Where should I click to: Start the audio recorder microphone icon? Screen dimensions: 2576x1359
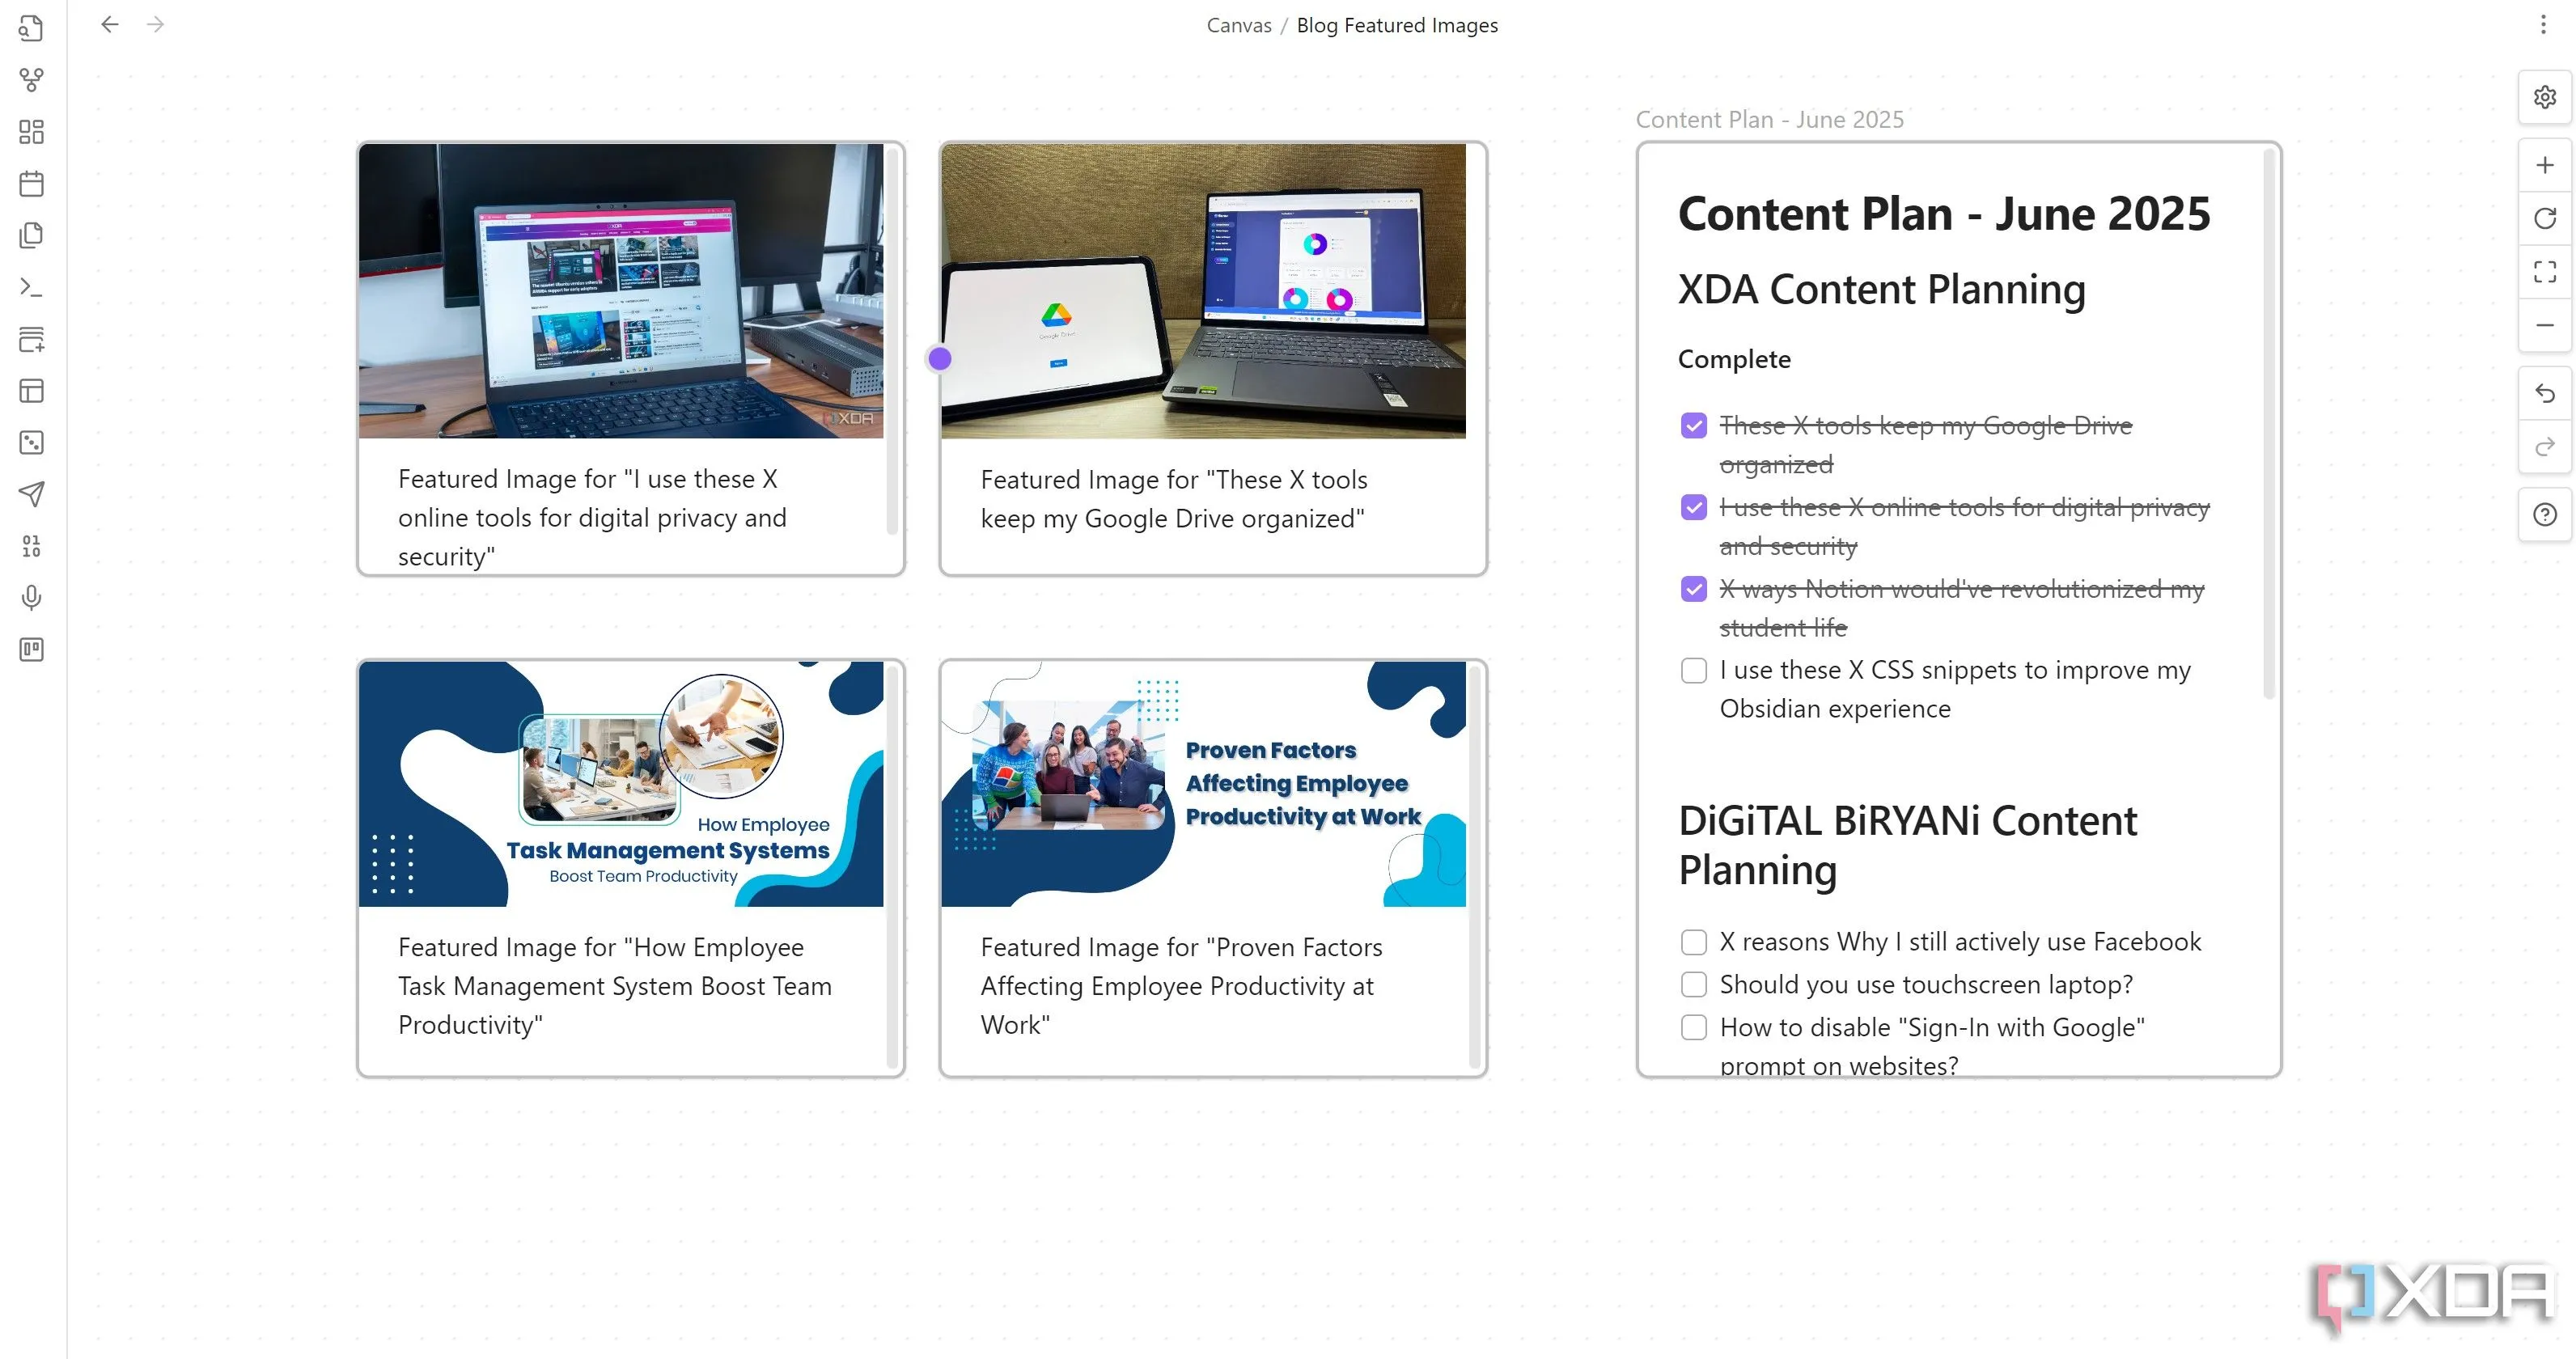pyautogui.click(x=32, y=598)
